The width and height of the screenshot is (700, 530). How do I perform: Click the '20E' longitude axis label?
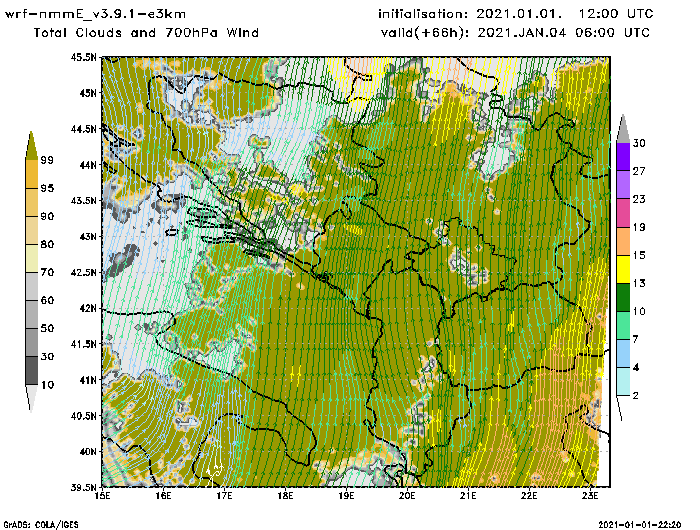click(x=407, y=496)
